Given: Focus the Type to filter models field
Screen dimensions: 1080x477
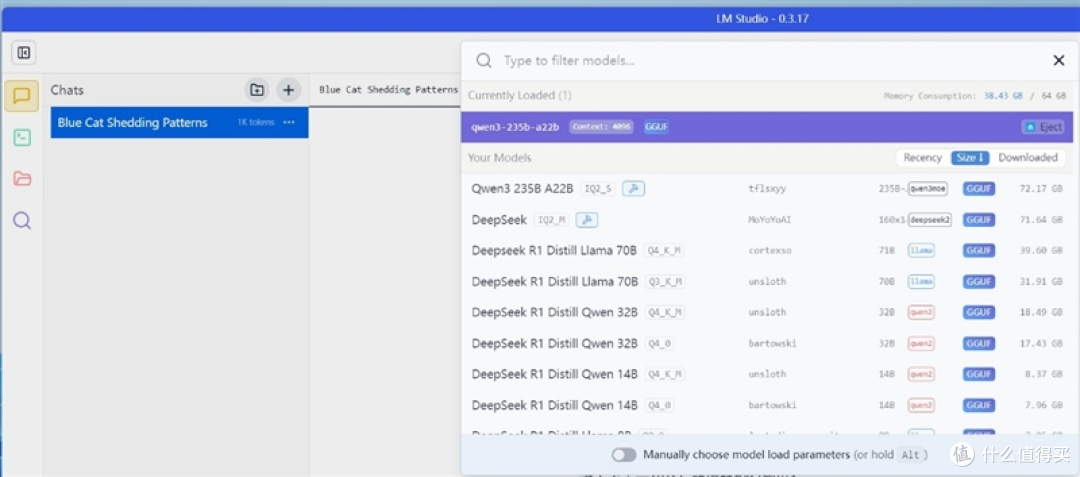Looking at the screenshot, I should coord(771,61).
